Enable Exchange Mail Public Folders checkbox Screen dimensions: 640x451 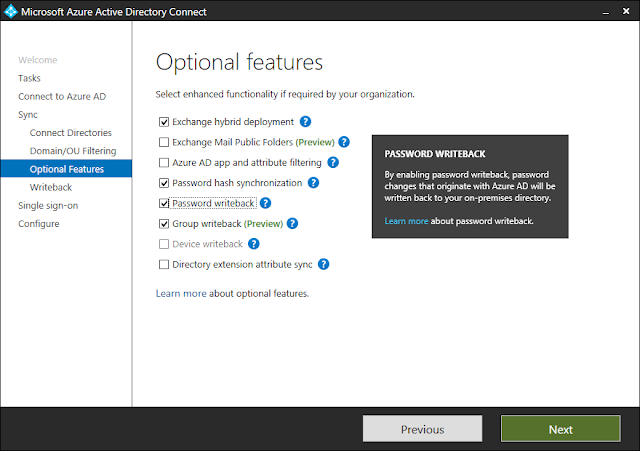point(164,142)
